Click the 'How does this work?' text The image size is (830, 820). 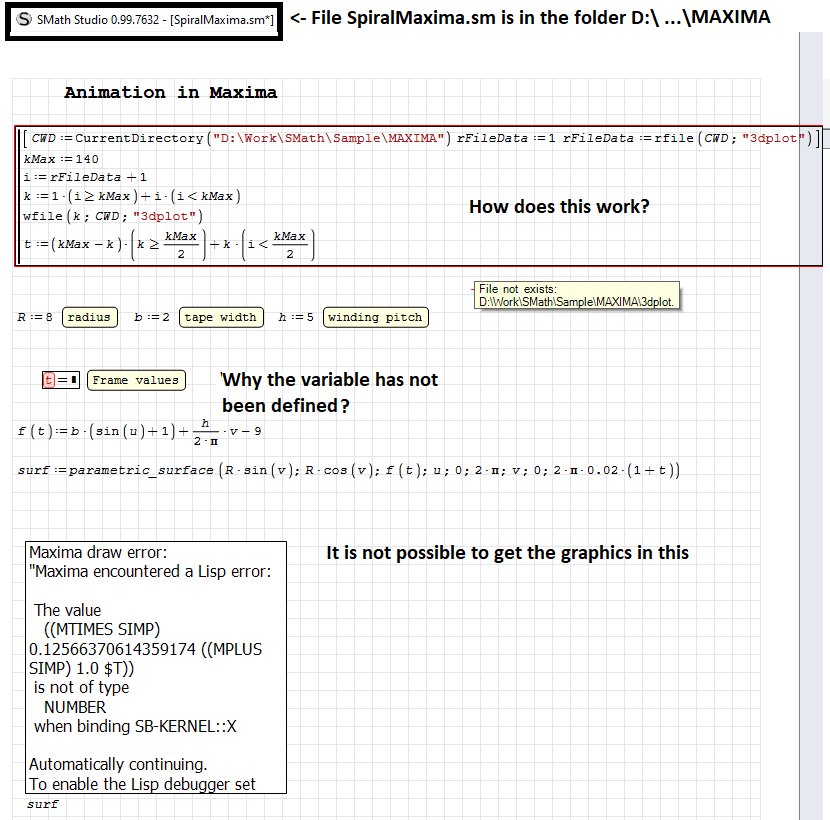559,207
